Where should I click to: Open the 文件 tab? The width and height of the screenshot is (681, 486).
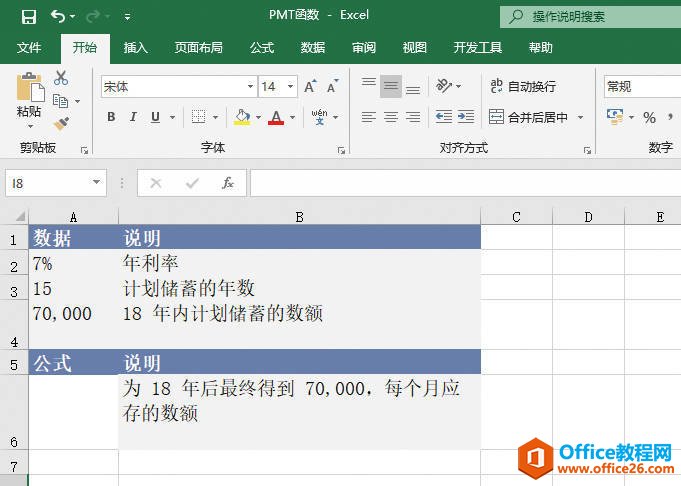pos(29,47)
